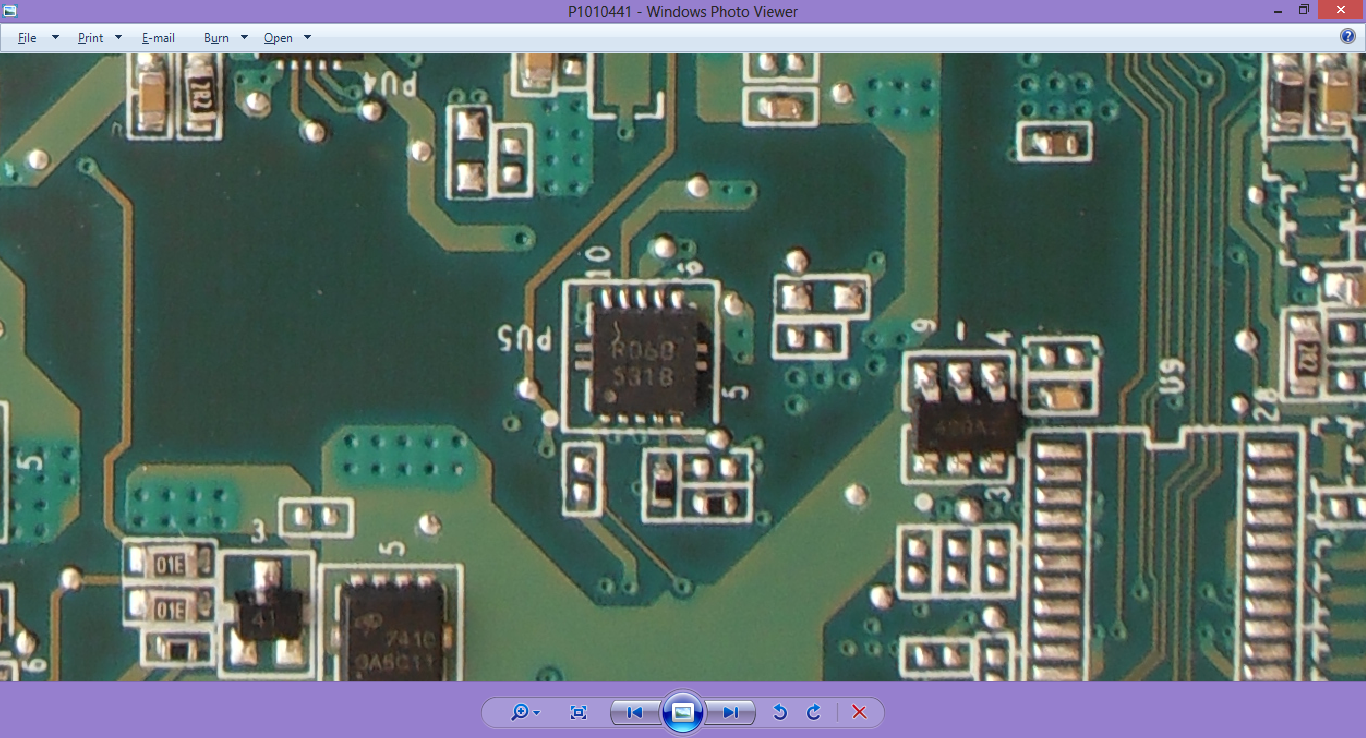This screenshot has width=1366, height=738.
Task: Start the slide show
Action: coord(683,712)
